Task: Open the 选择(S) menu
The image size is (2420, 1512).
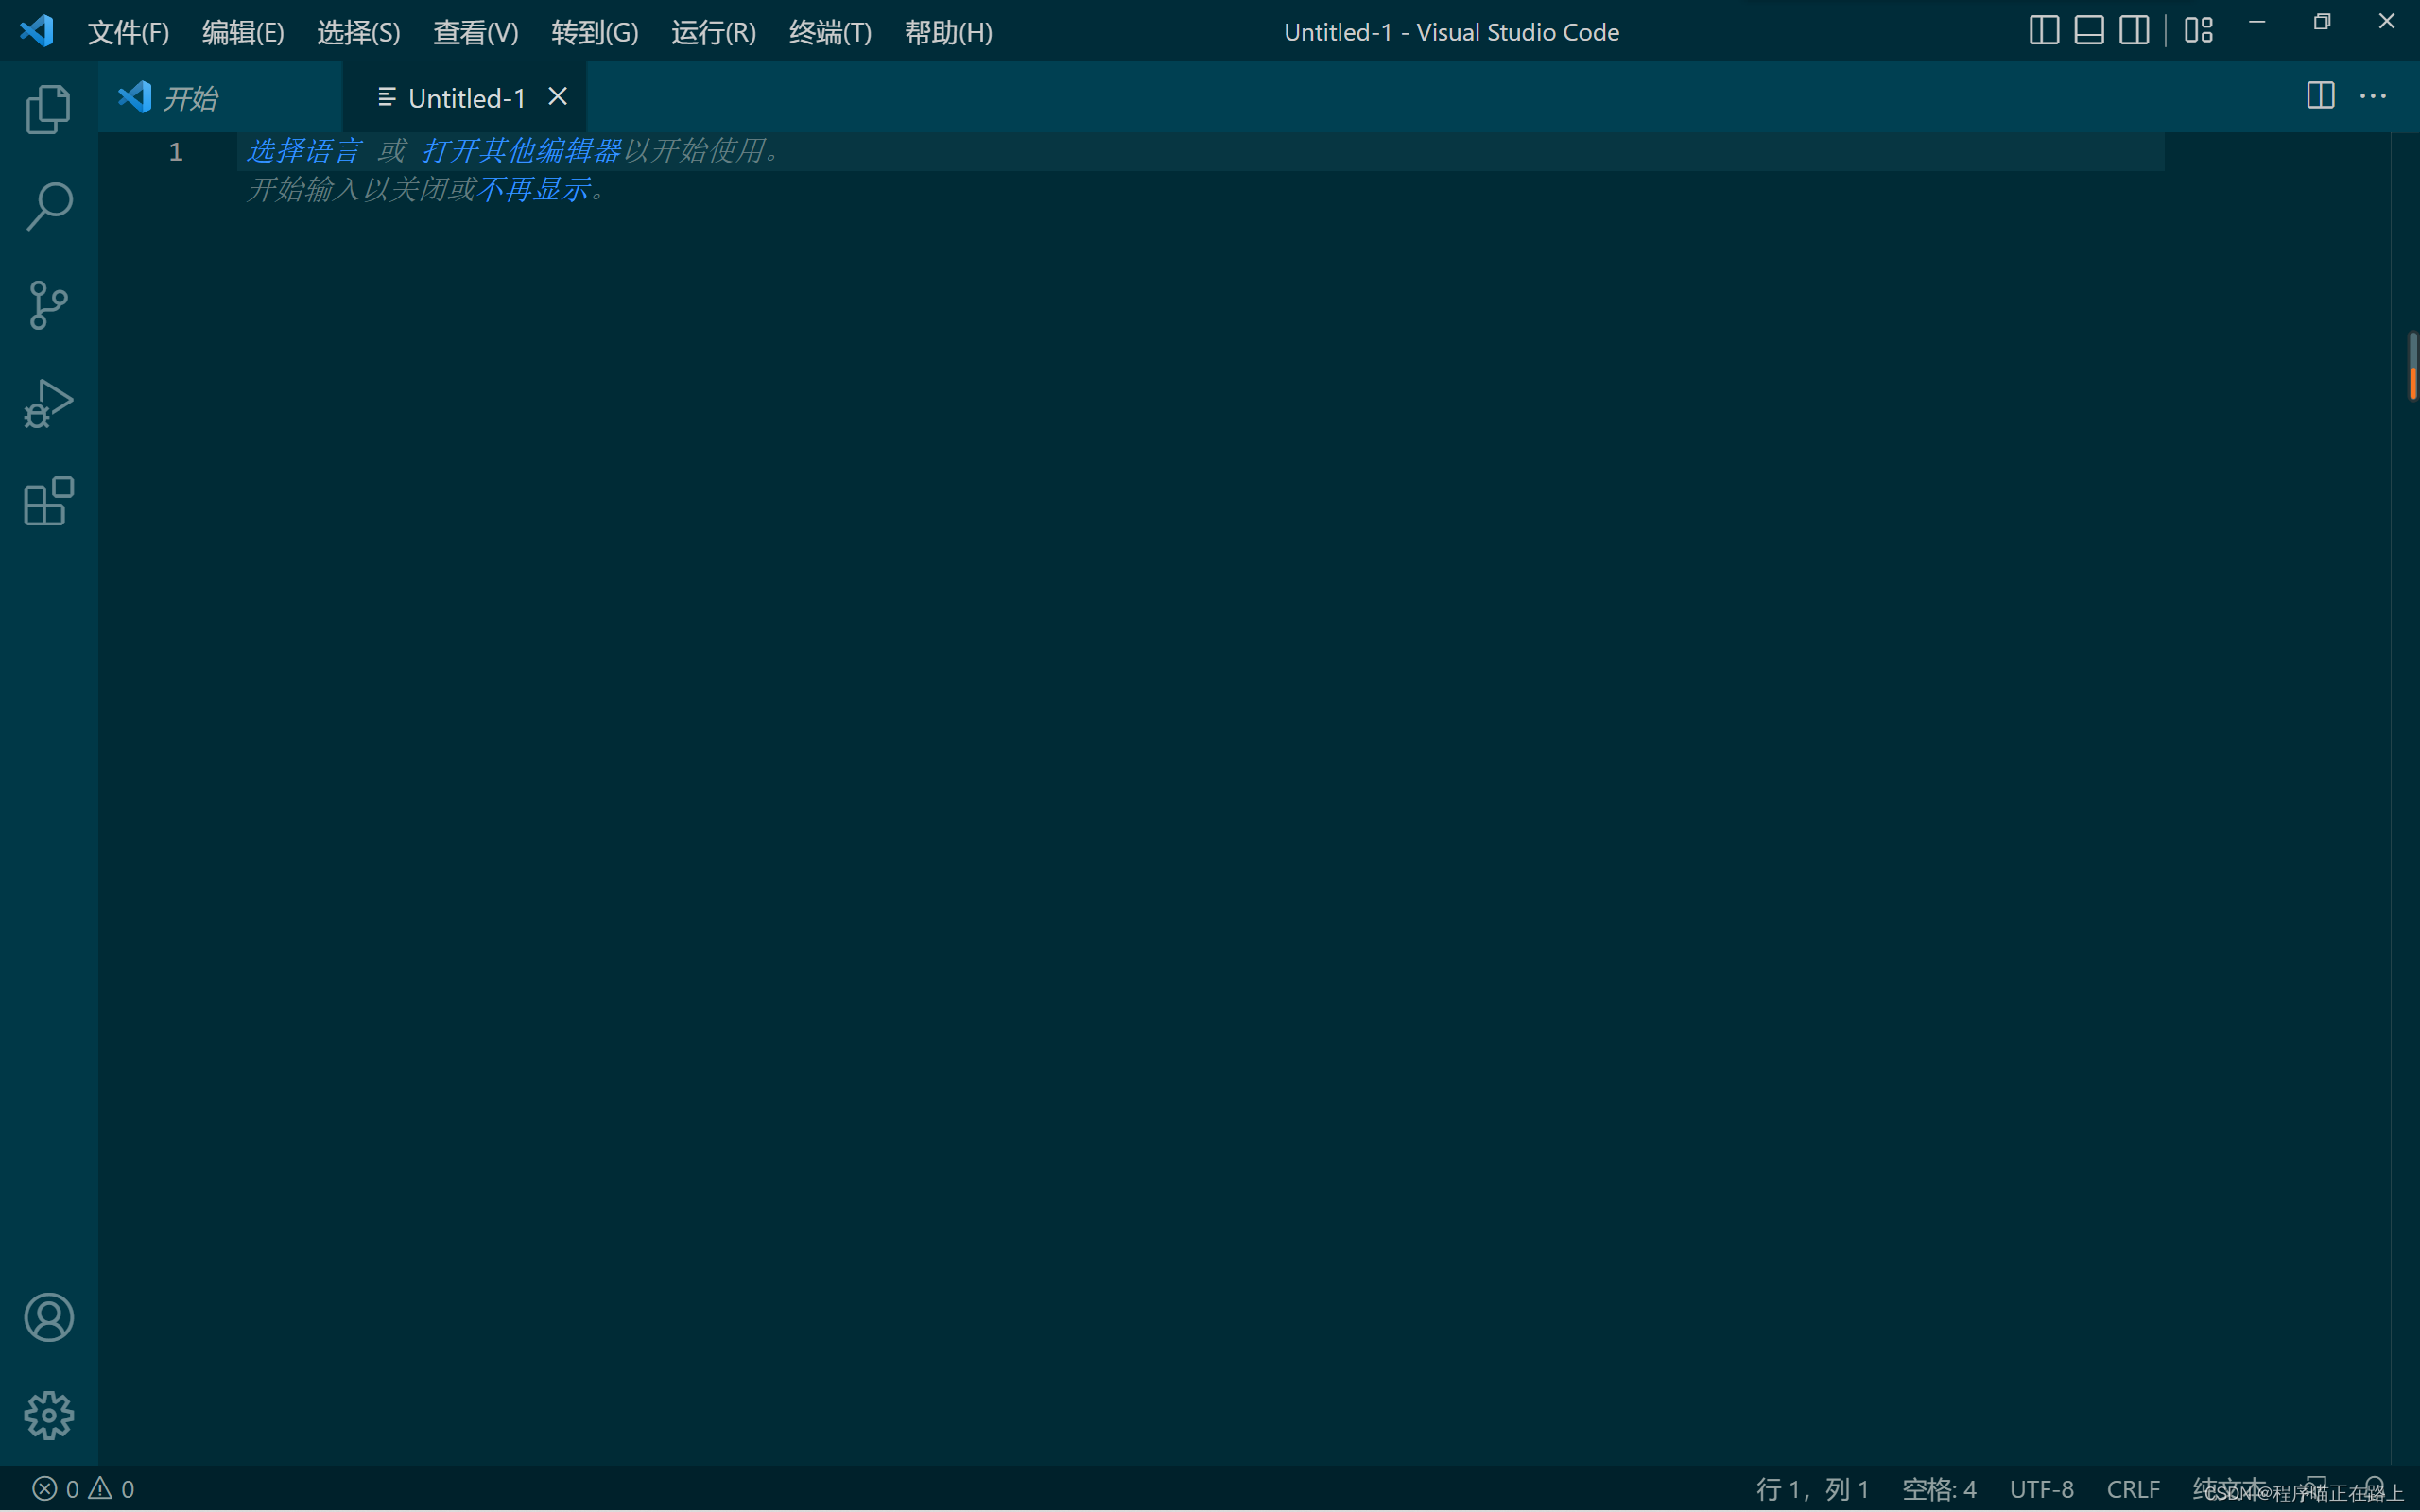Action: point(358,32)
